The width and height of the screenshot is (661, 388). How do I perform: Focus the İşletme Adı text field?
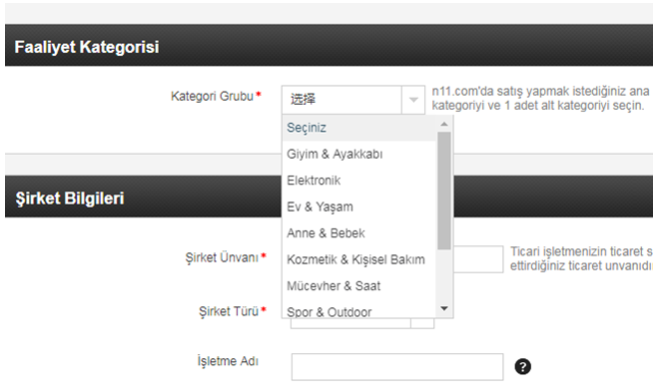[397, 366]
